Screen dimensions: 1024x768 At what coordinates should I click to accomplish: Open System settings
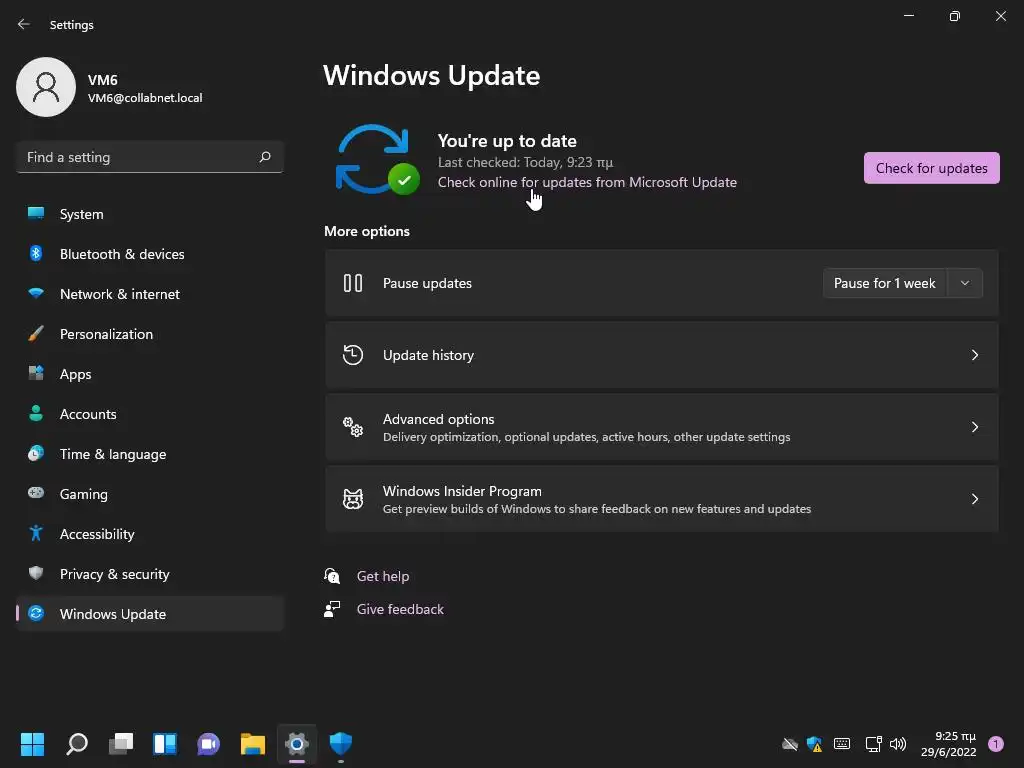point(150,214)
